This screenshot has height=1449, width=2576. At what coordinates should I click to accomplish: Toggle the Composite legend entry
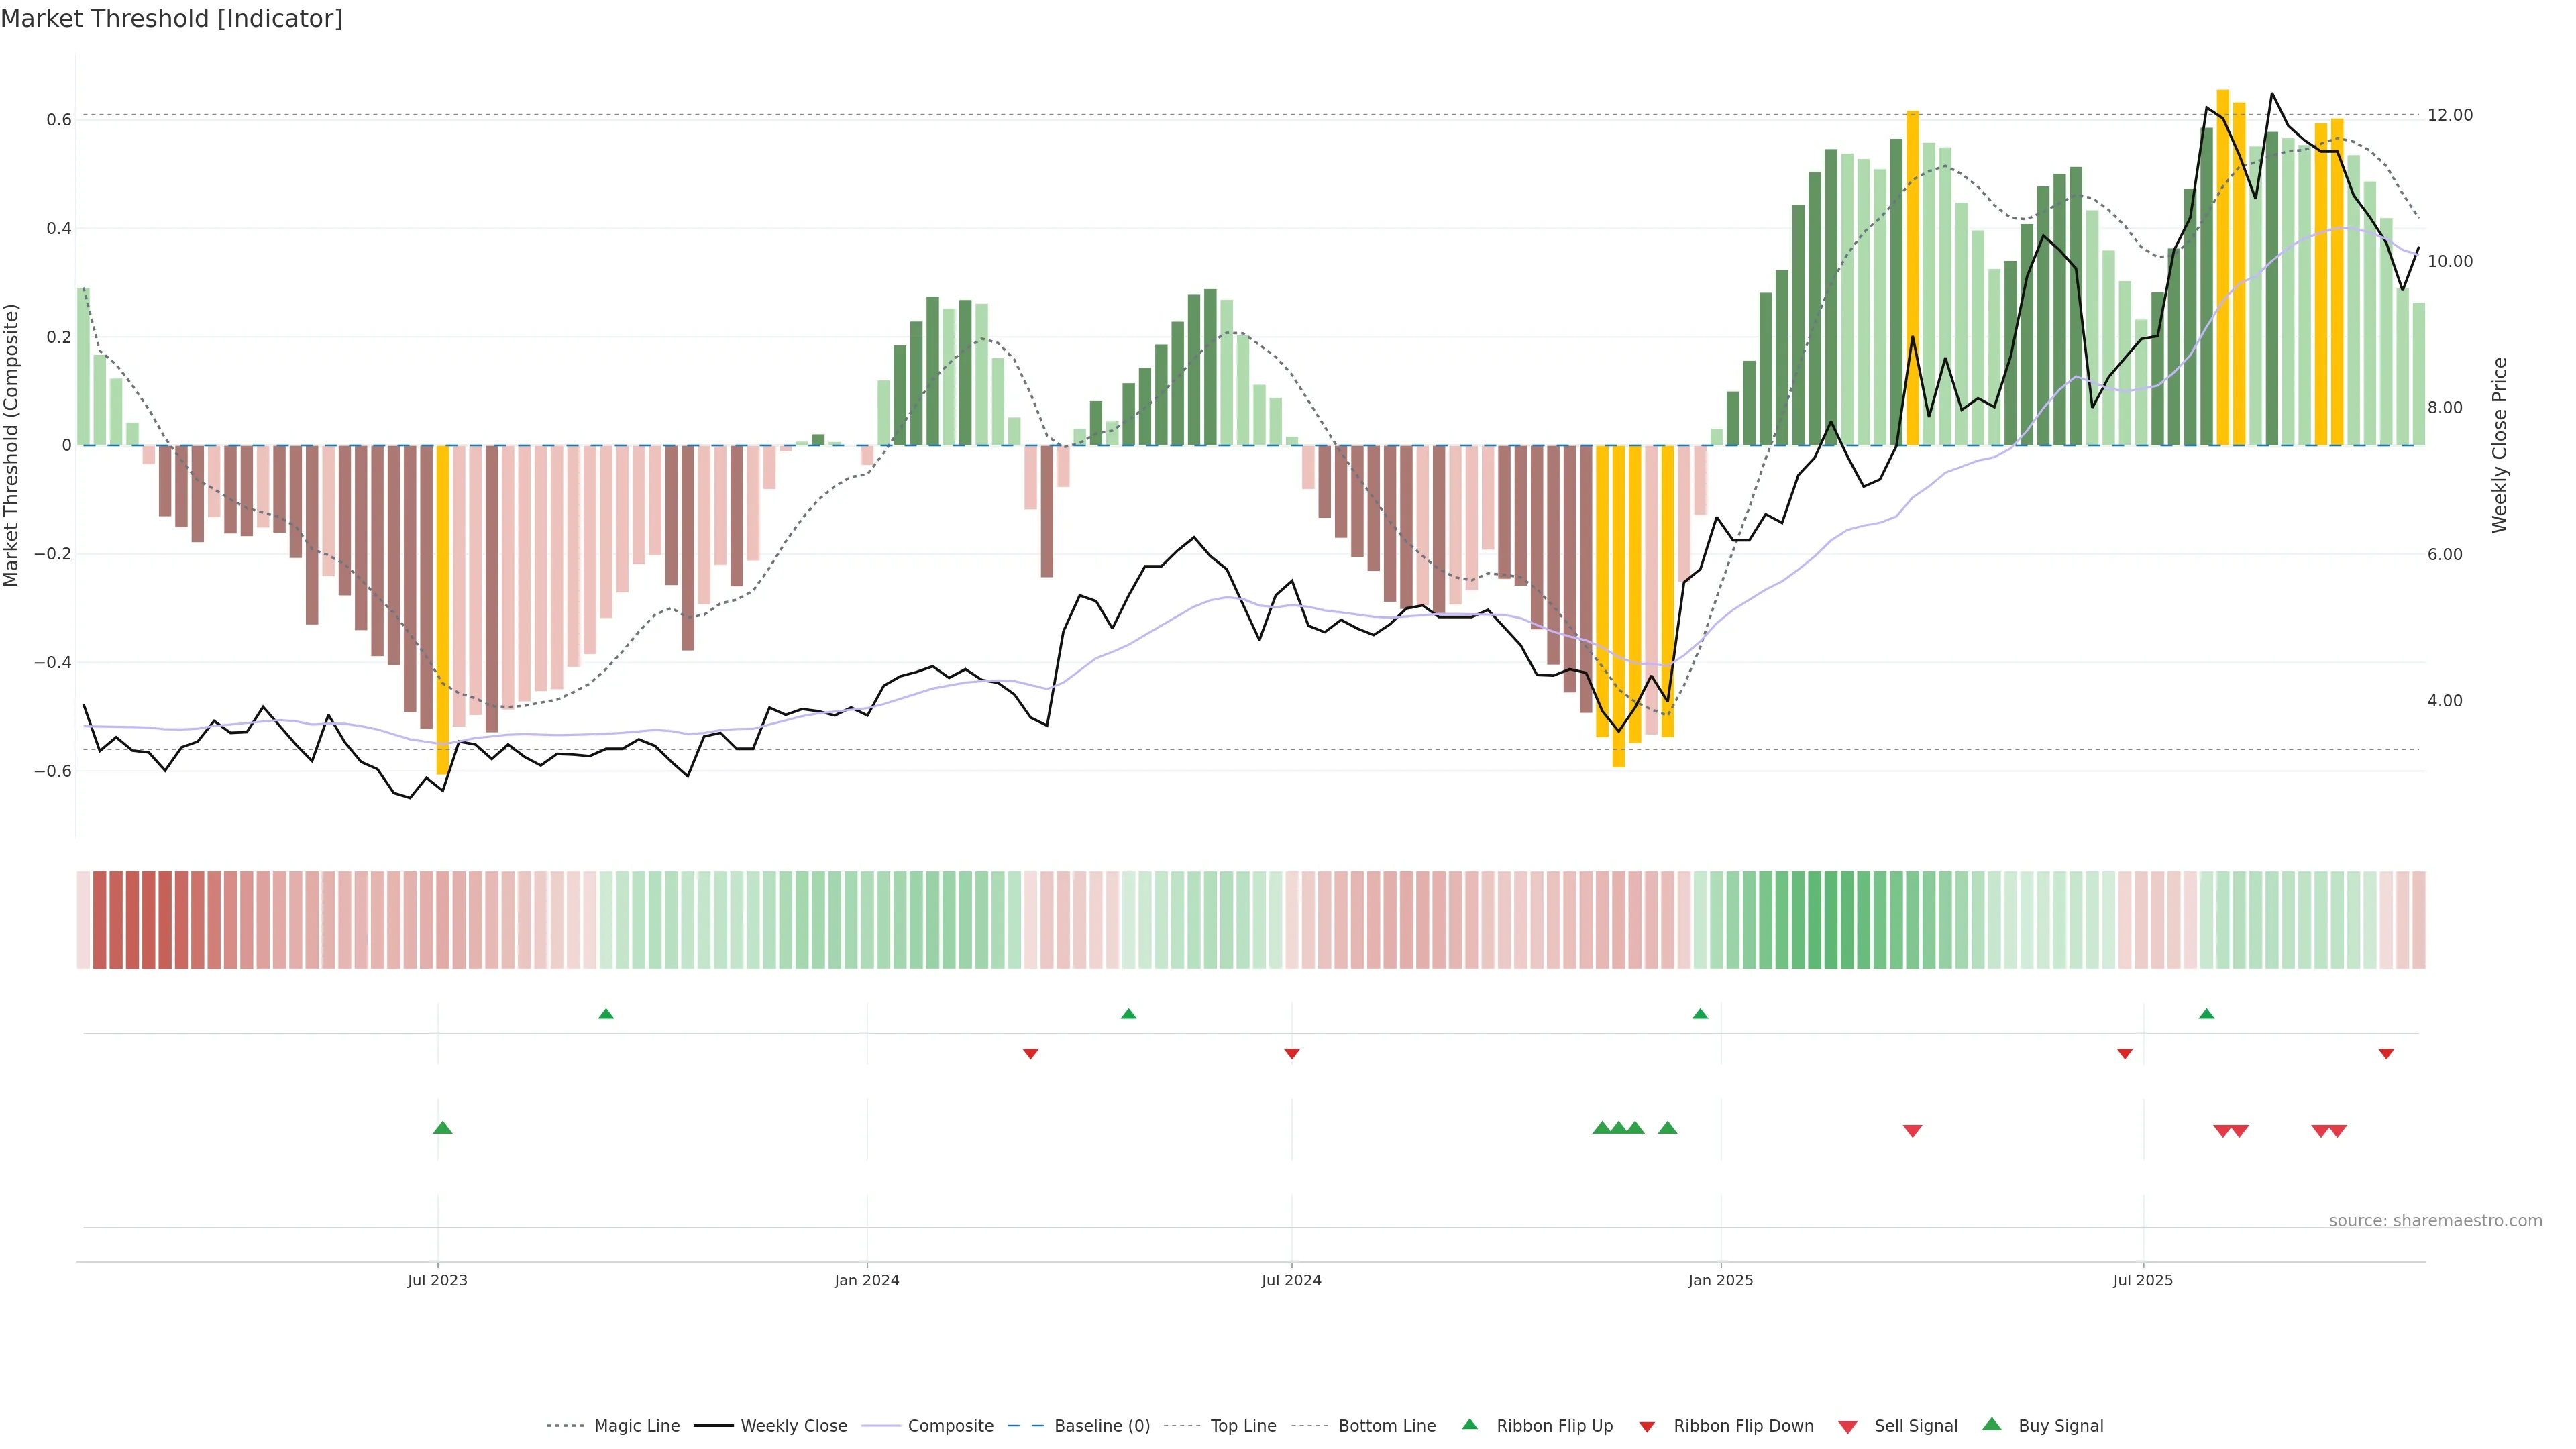950,1426
